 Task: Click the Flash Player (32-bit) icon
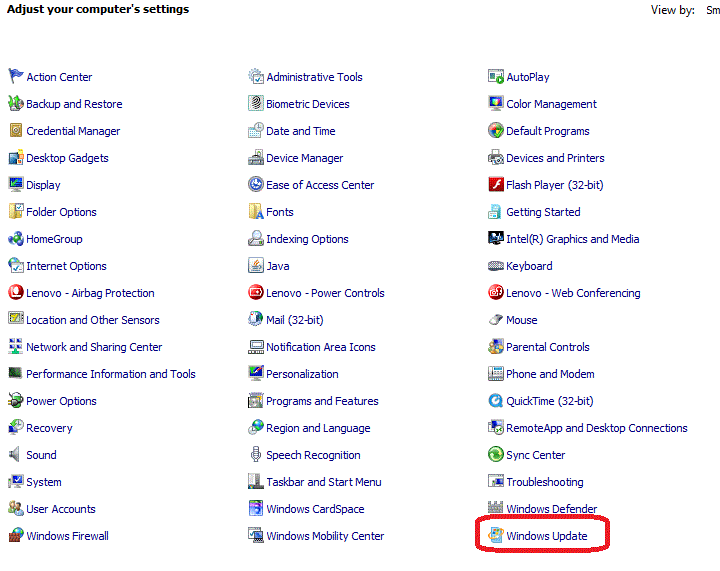coord(496,185)
